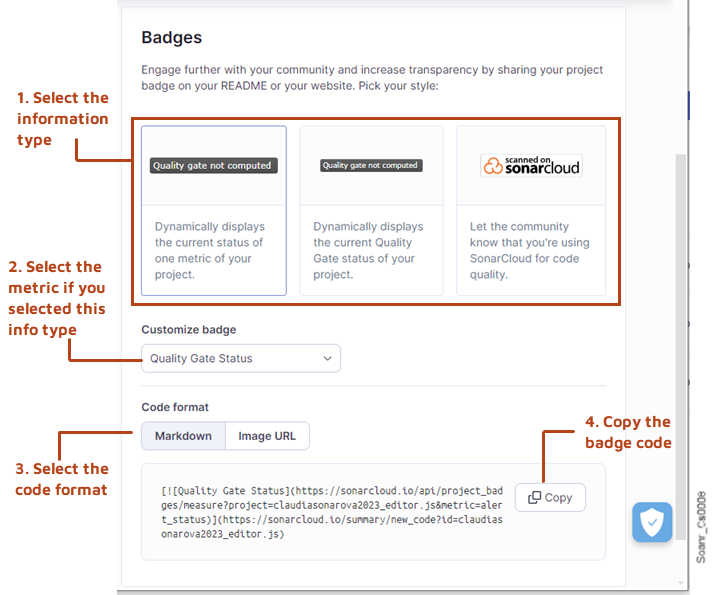727x595 pixels.
Task: Select the one-metric badge style description
Action: pos(213,250)
